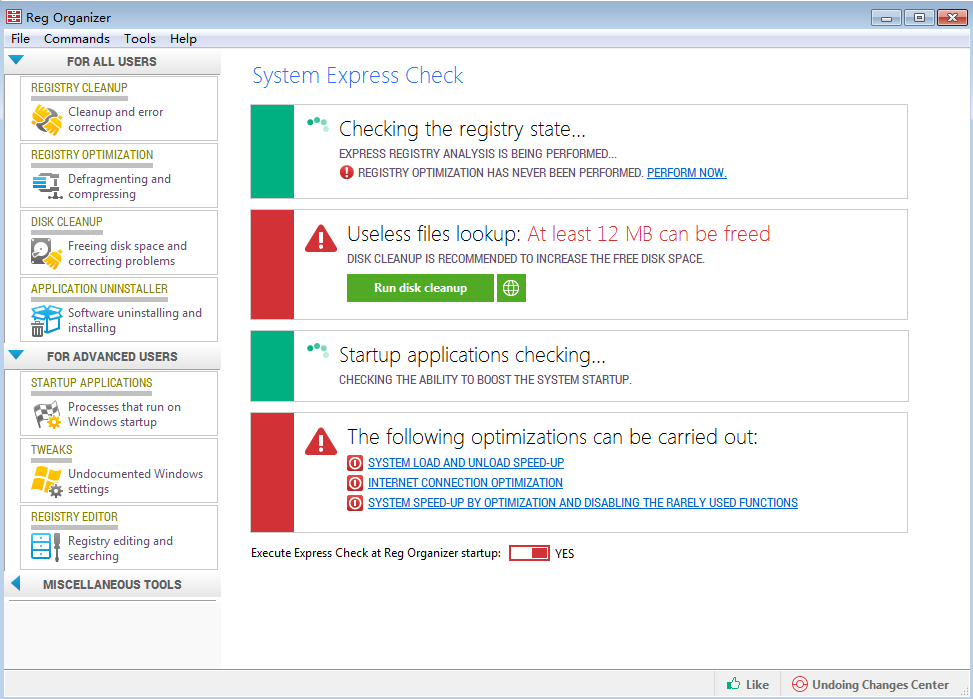
Task: Open System Load and Unload Speed-up link
Action: click(465, 463)
